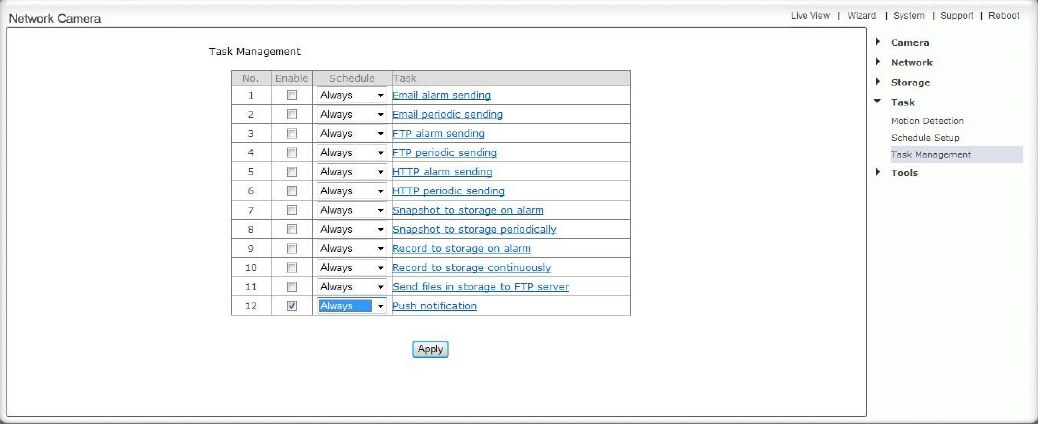This screenshot has height=424, width=1038.
Task: Check Snapshot to storage periodically box
Action: click(x=292, y=229)
